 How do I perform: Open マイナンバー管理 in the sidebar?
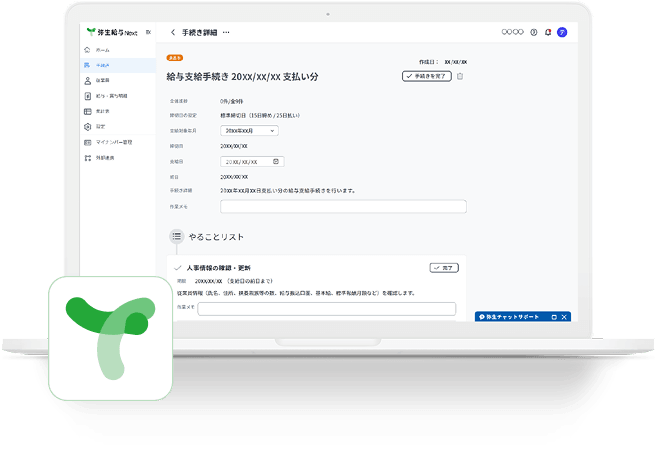117,143
